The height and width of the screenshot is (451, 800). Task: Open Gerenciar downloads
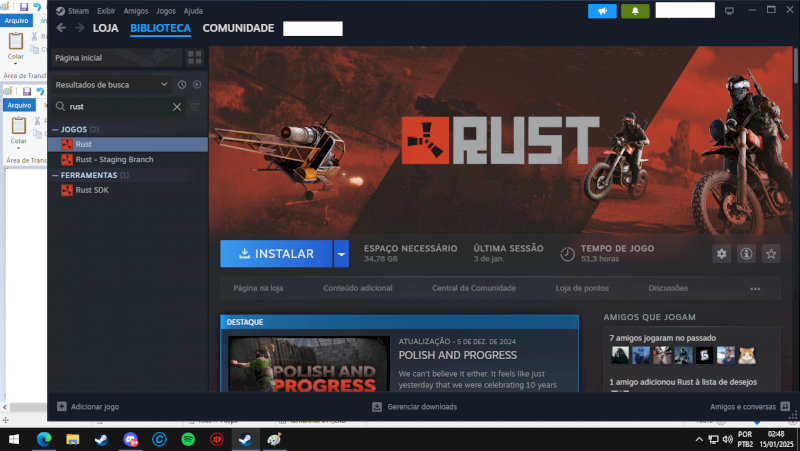click(x=414, y=407)
